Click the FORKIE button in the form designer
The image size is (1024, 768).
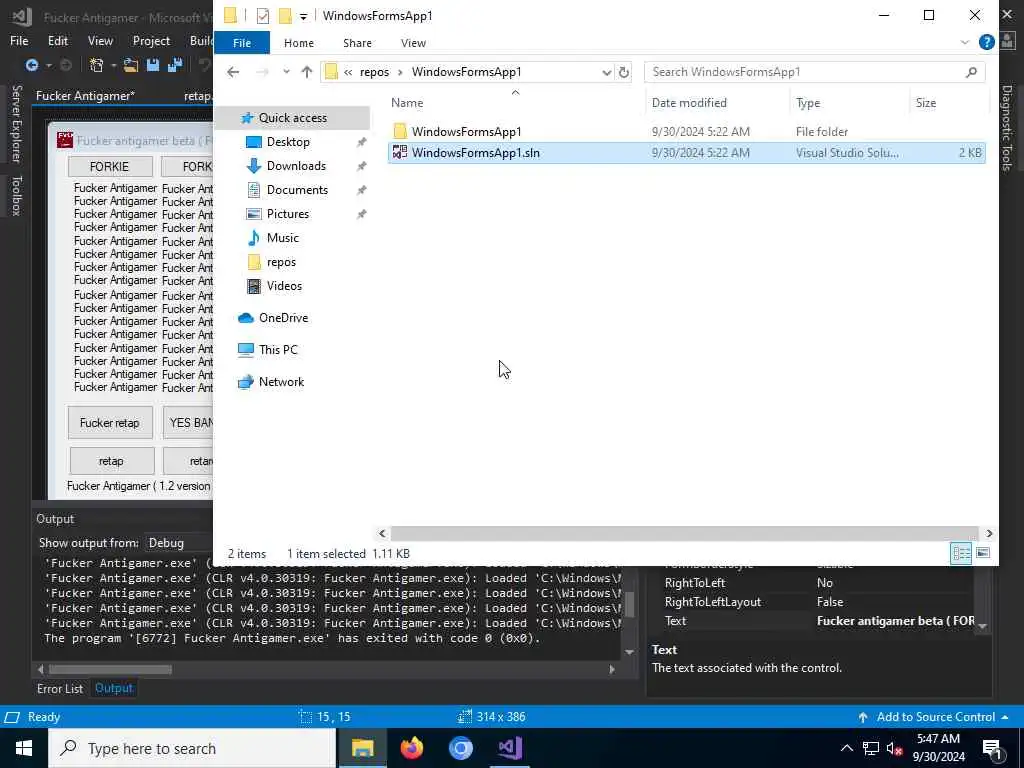click(x=110, y=167)
